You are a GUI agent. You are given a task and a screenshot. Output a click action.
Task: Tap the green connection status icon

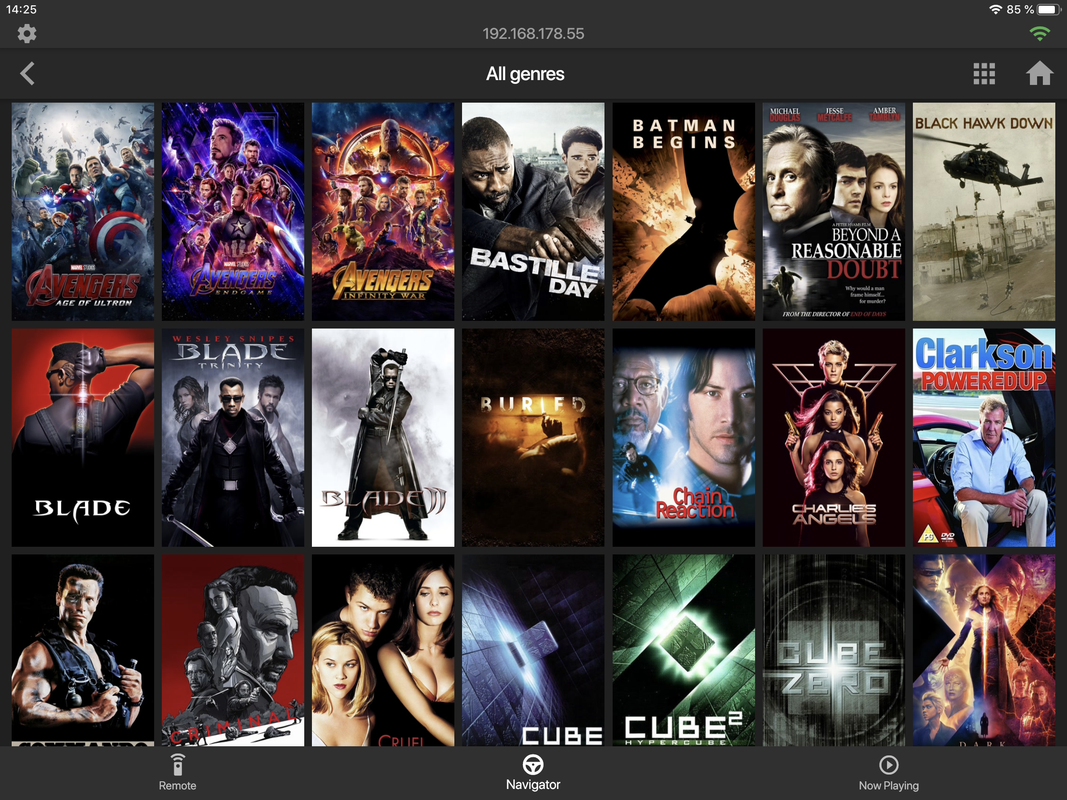(1039, 33)
